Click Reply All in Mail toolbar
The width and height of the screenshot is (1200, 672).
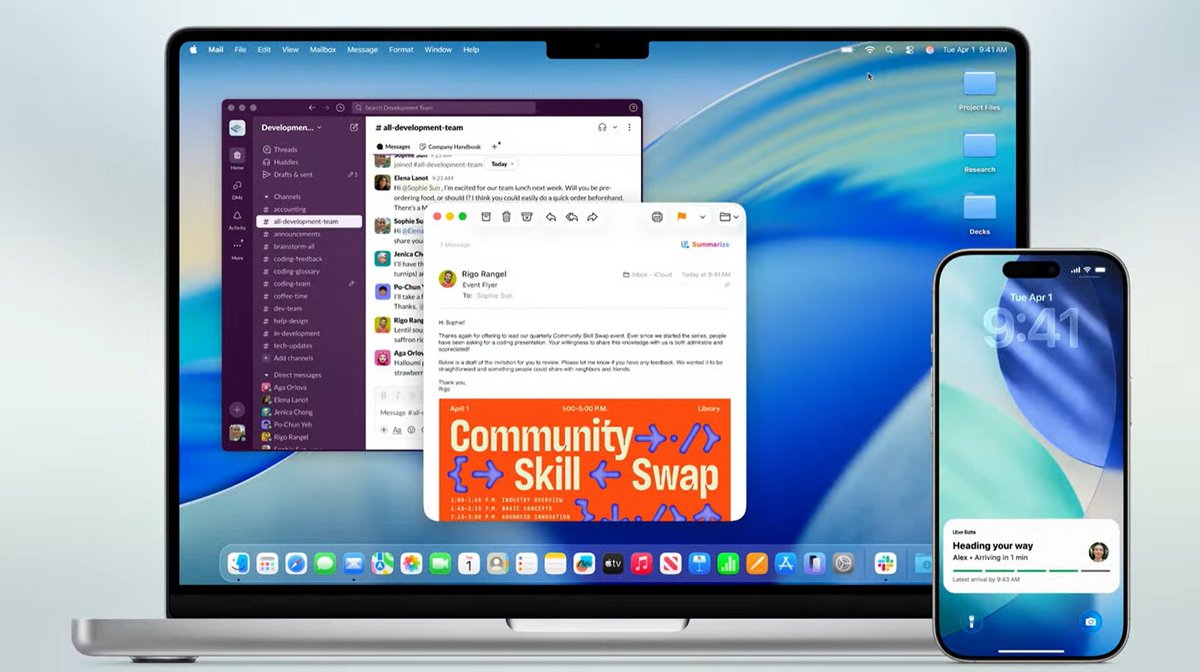point(572,216)
